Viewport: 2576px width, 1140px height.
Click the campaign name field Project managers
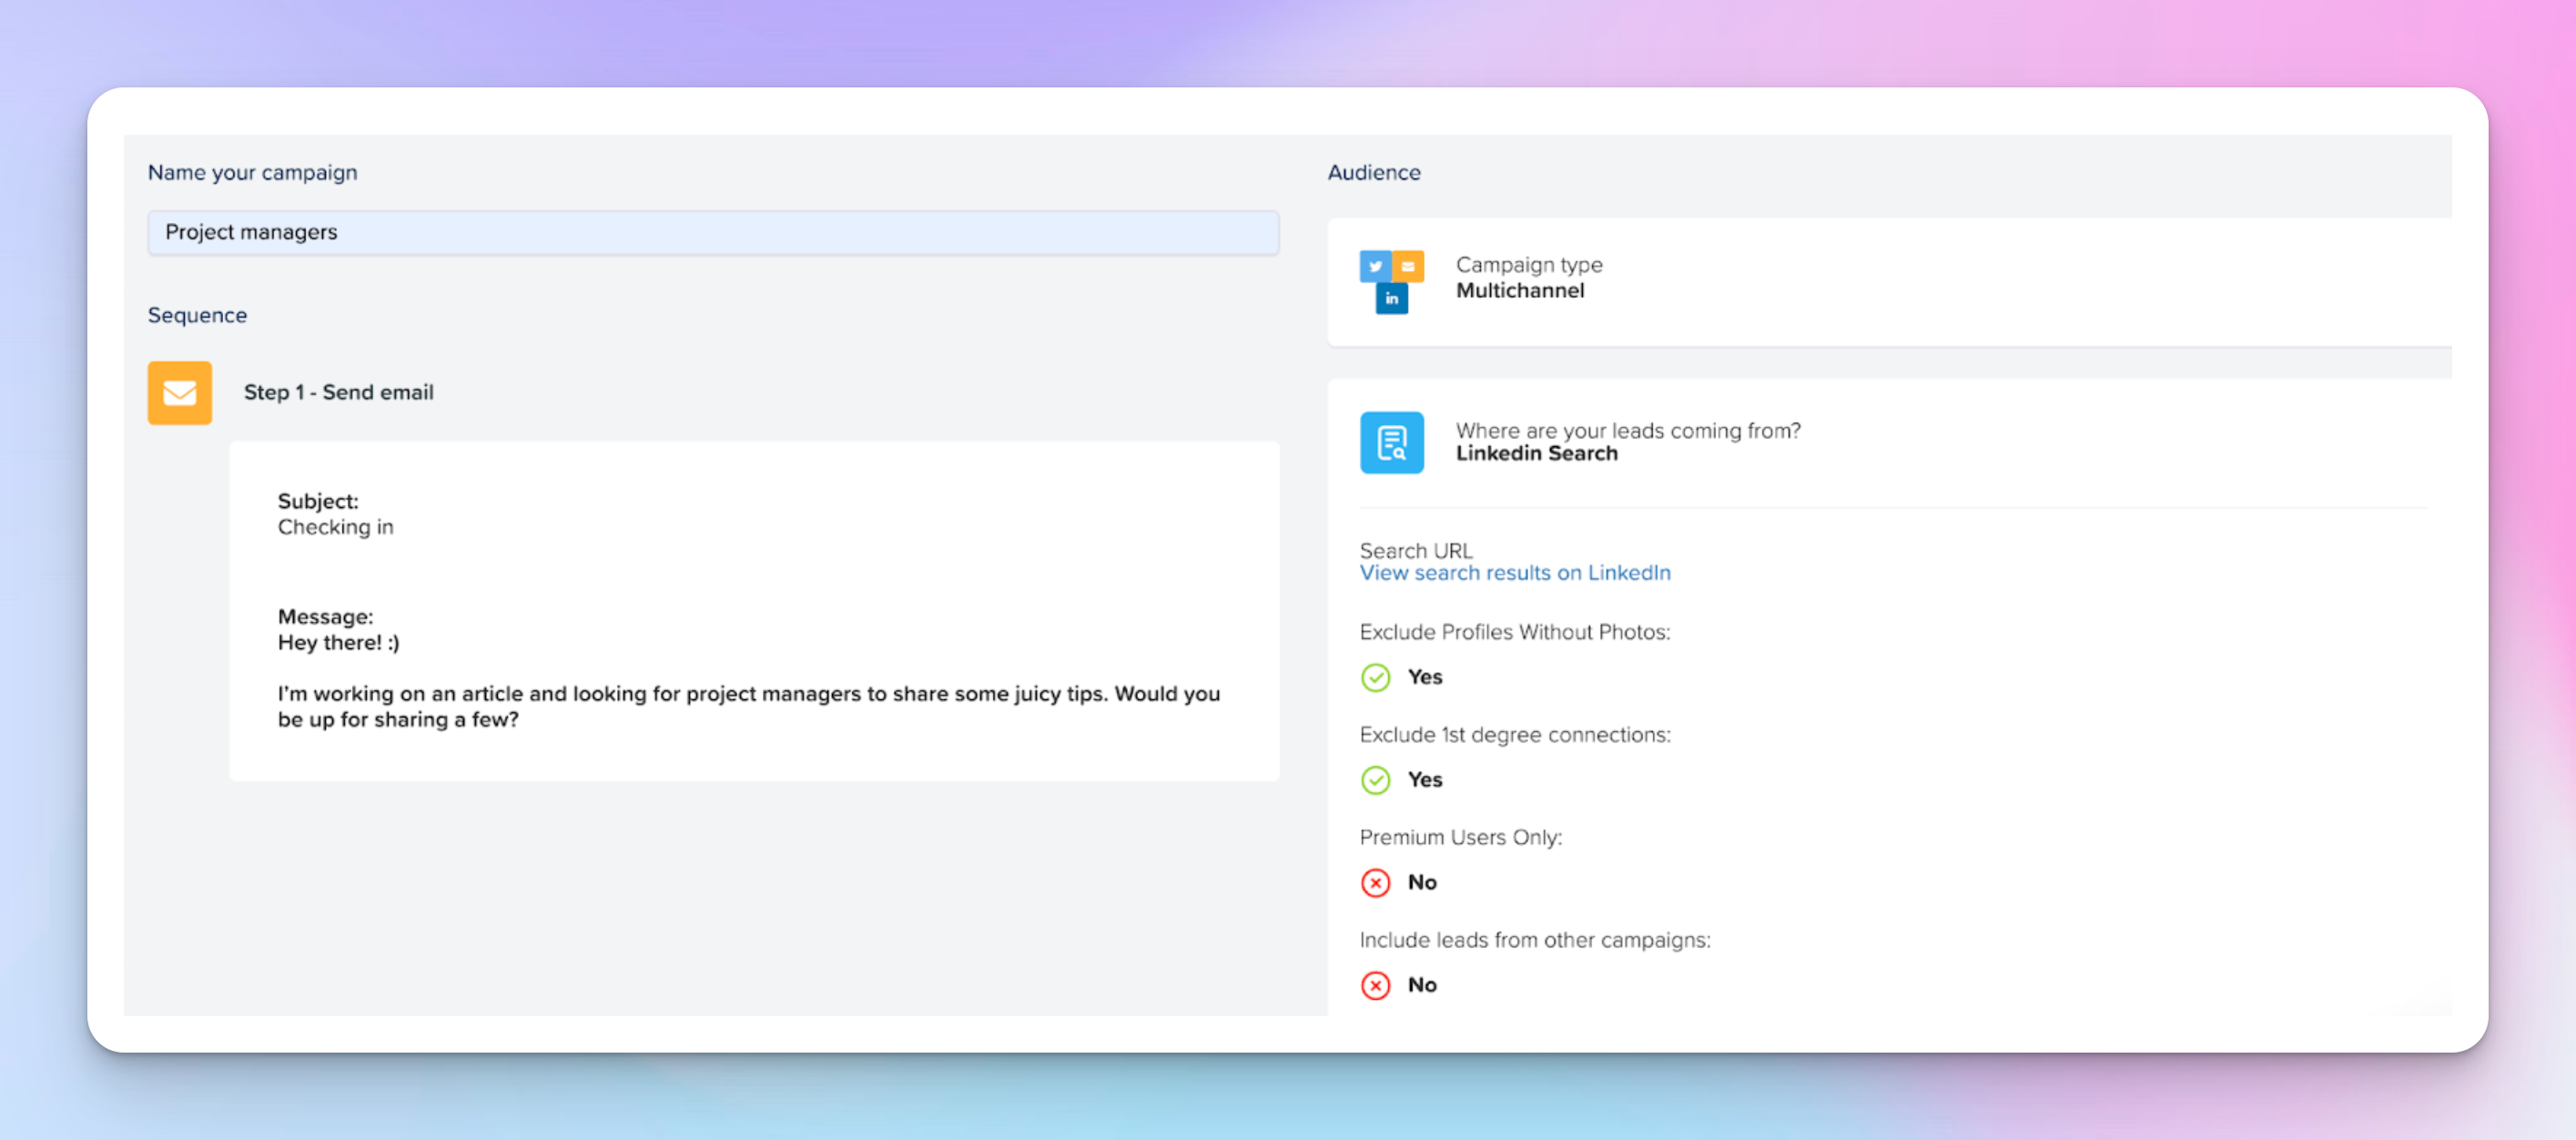712,232
